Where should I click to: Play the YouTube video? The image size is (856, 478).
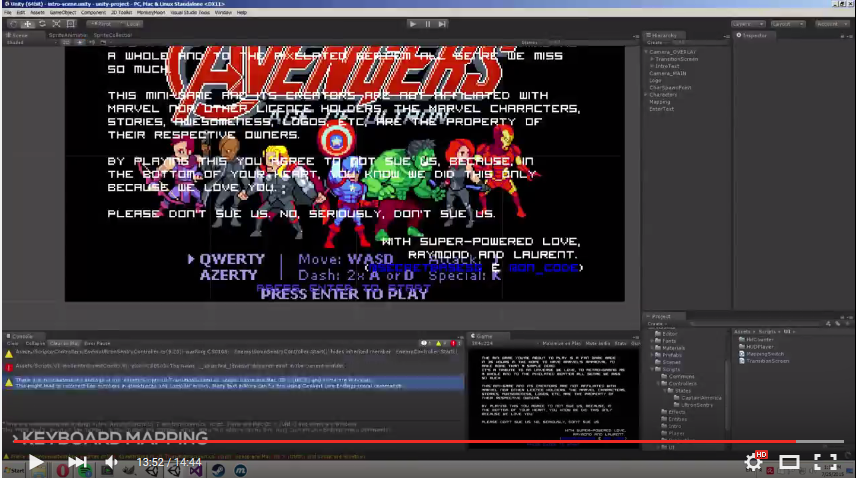point(35,462)
